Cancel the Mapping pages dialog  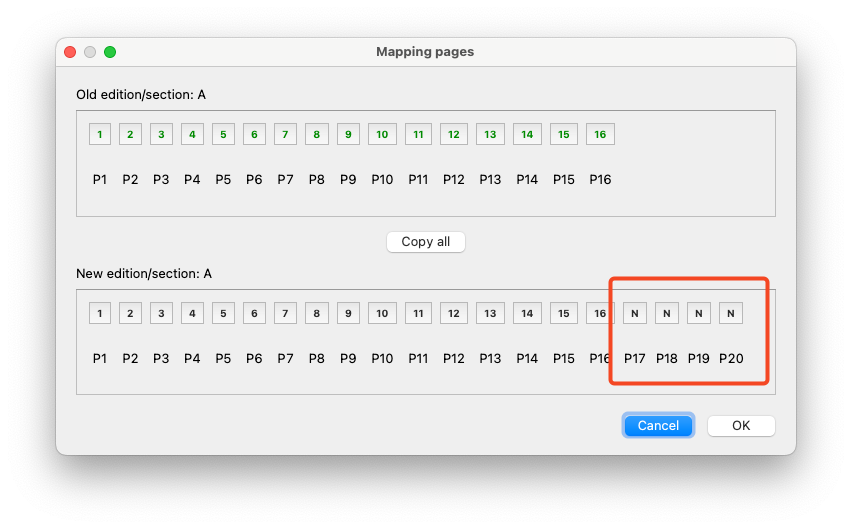point(658,426)
